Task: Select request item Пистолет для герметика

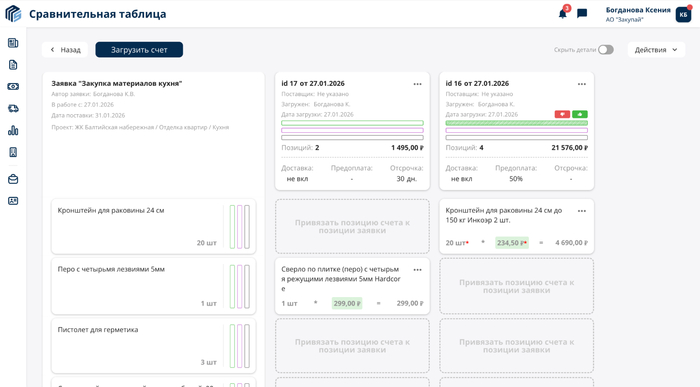Action: pos(154,345)
